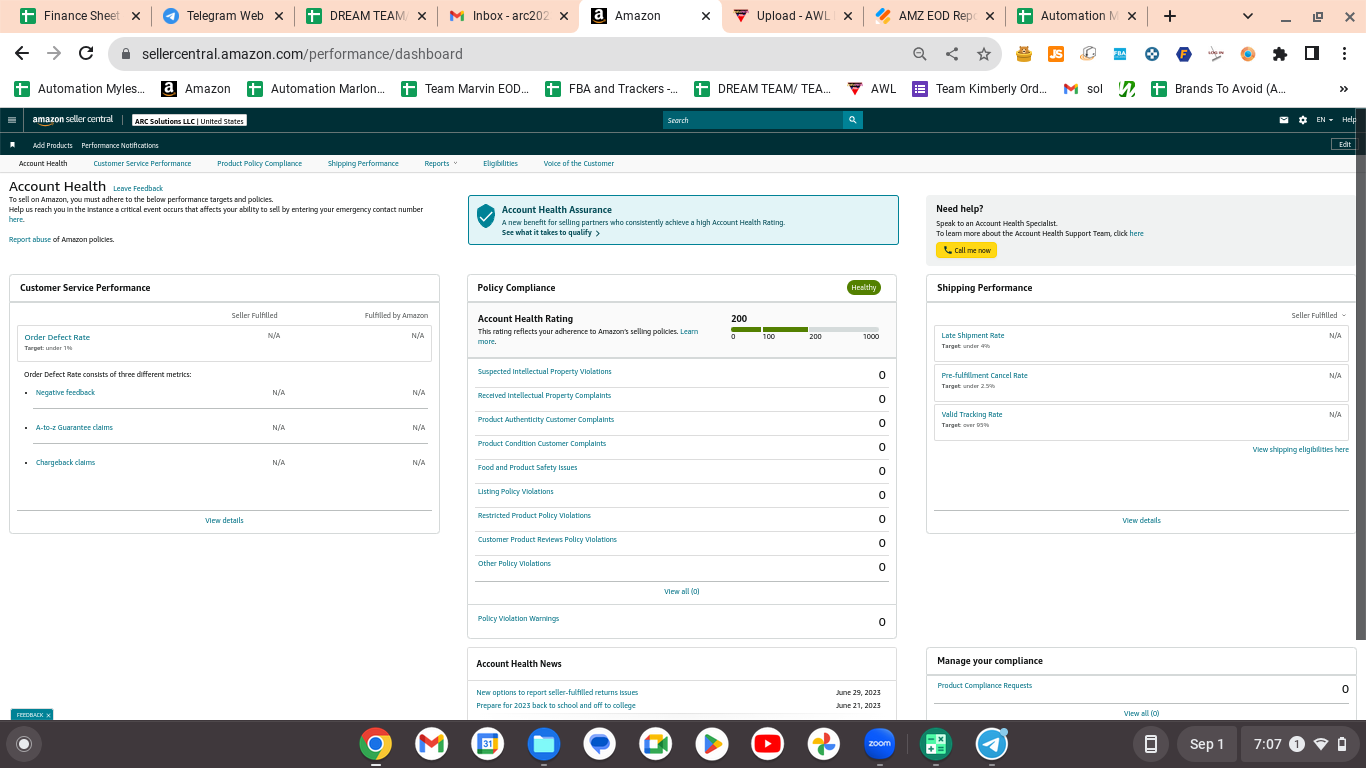1366x768 pixels.
Task: Open the system tray showing 7:07
Action: pos(1300,744)
